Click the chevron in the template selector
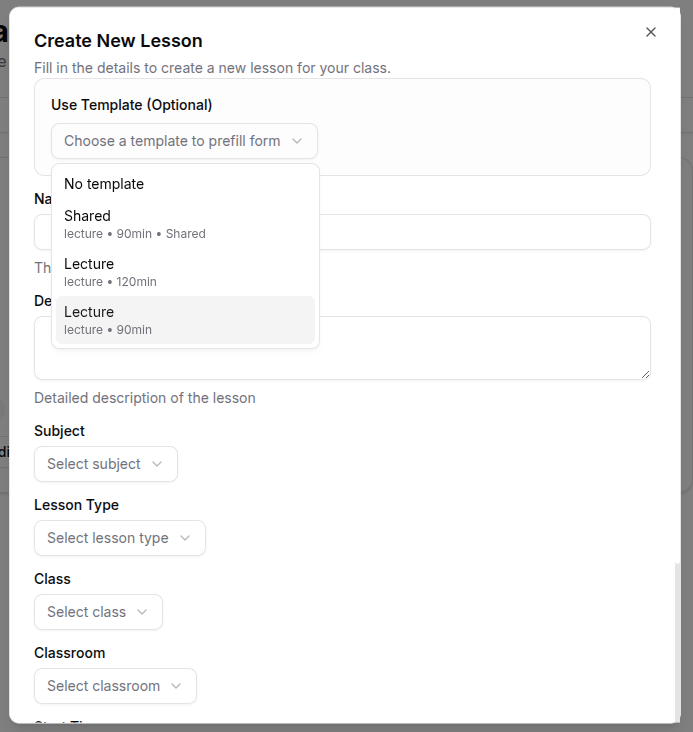 click(297, 141)
